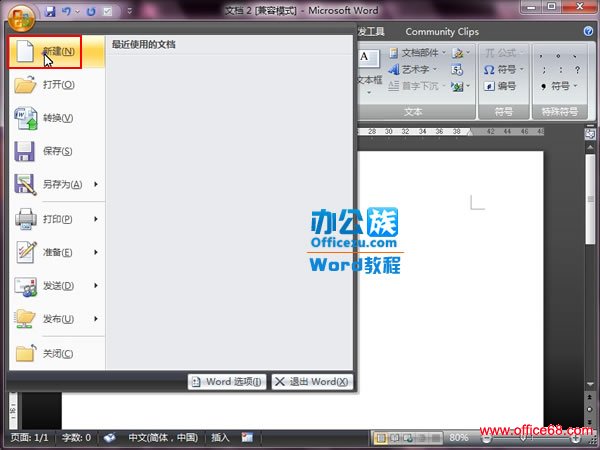Click the select browse object button
Image resolution: width=600 pixels, height=450 pixels.
590,409
